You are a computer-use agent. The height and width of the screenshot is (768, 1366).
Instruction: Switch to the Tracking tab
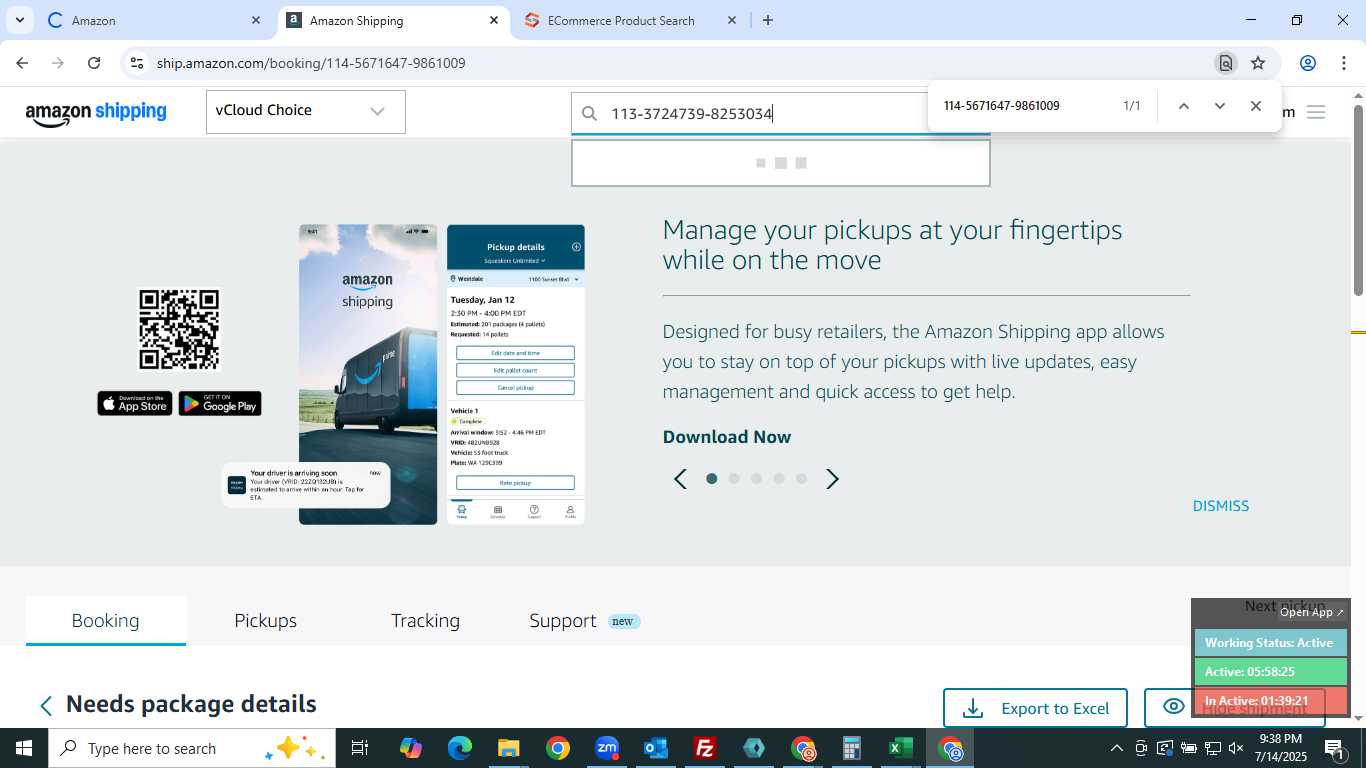pos(425,620)
